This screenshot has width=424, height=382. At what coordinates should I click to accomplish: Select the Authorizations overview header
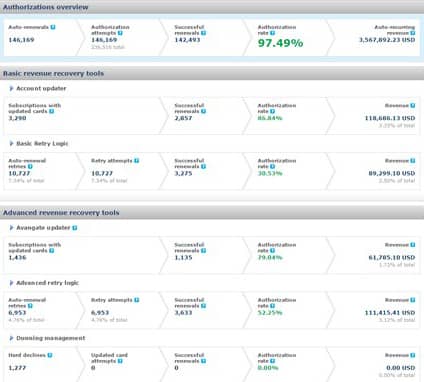click(x=212, y=7)
